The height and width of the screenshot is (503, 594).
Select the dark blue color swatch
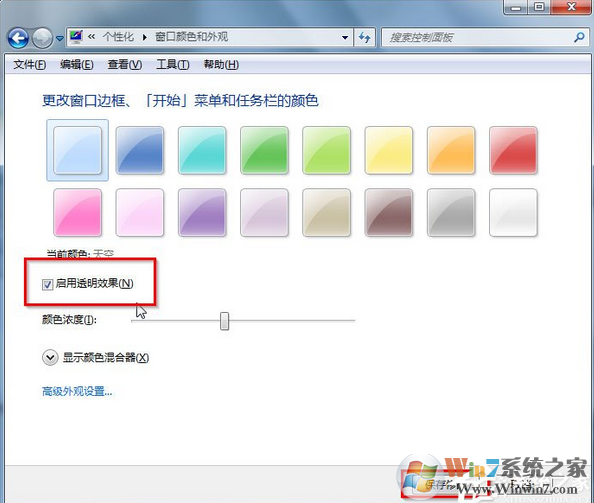click(140, 150)
